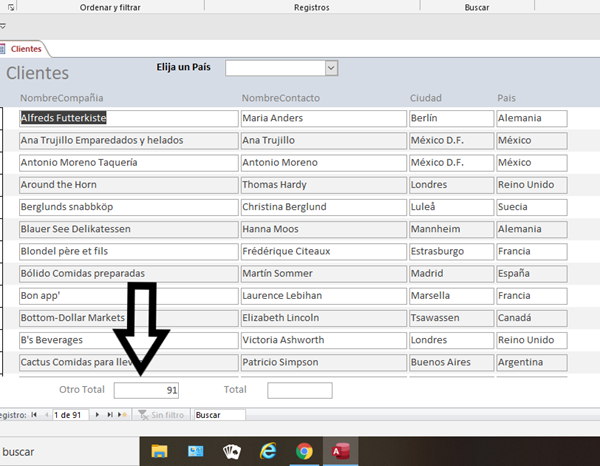Open Solitaire cards app in taskbar

pyautogui.click(x=231, y=451)
